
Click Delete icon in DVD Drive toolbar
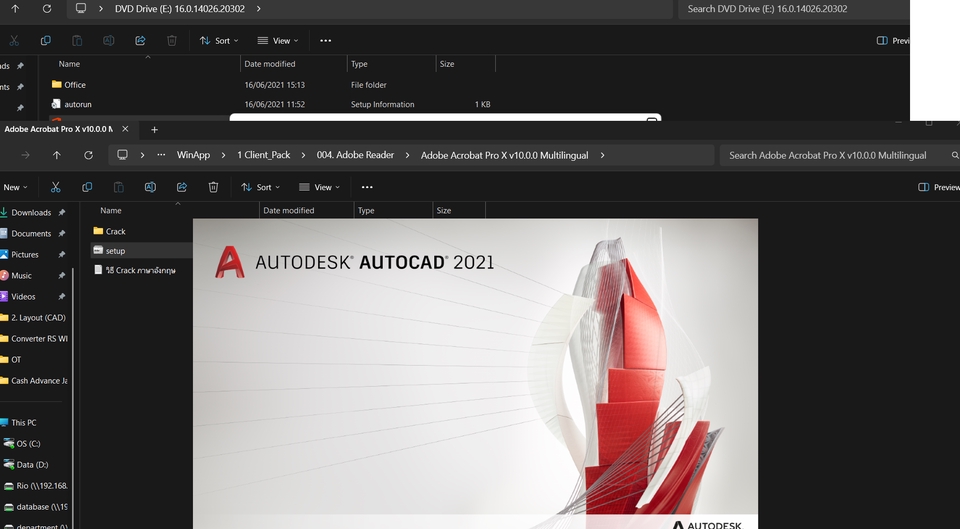click(x=172, y=40)
